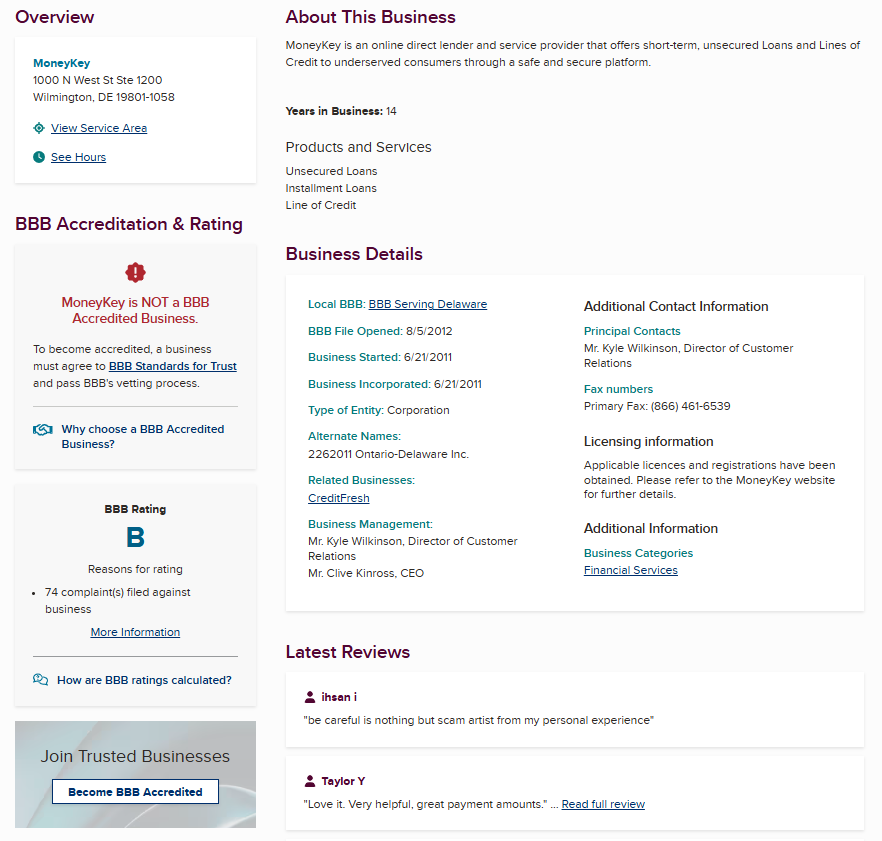Click the Join Trusted Businesses banner heading

click(x=136, y=756)
